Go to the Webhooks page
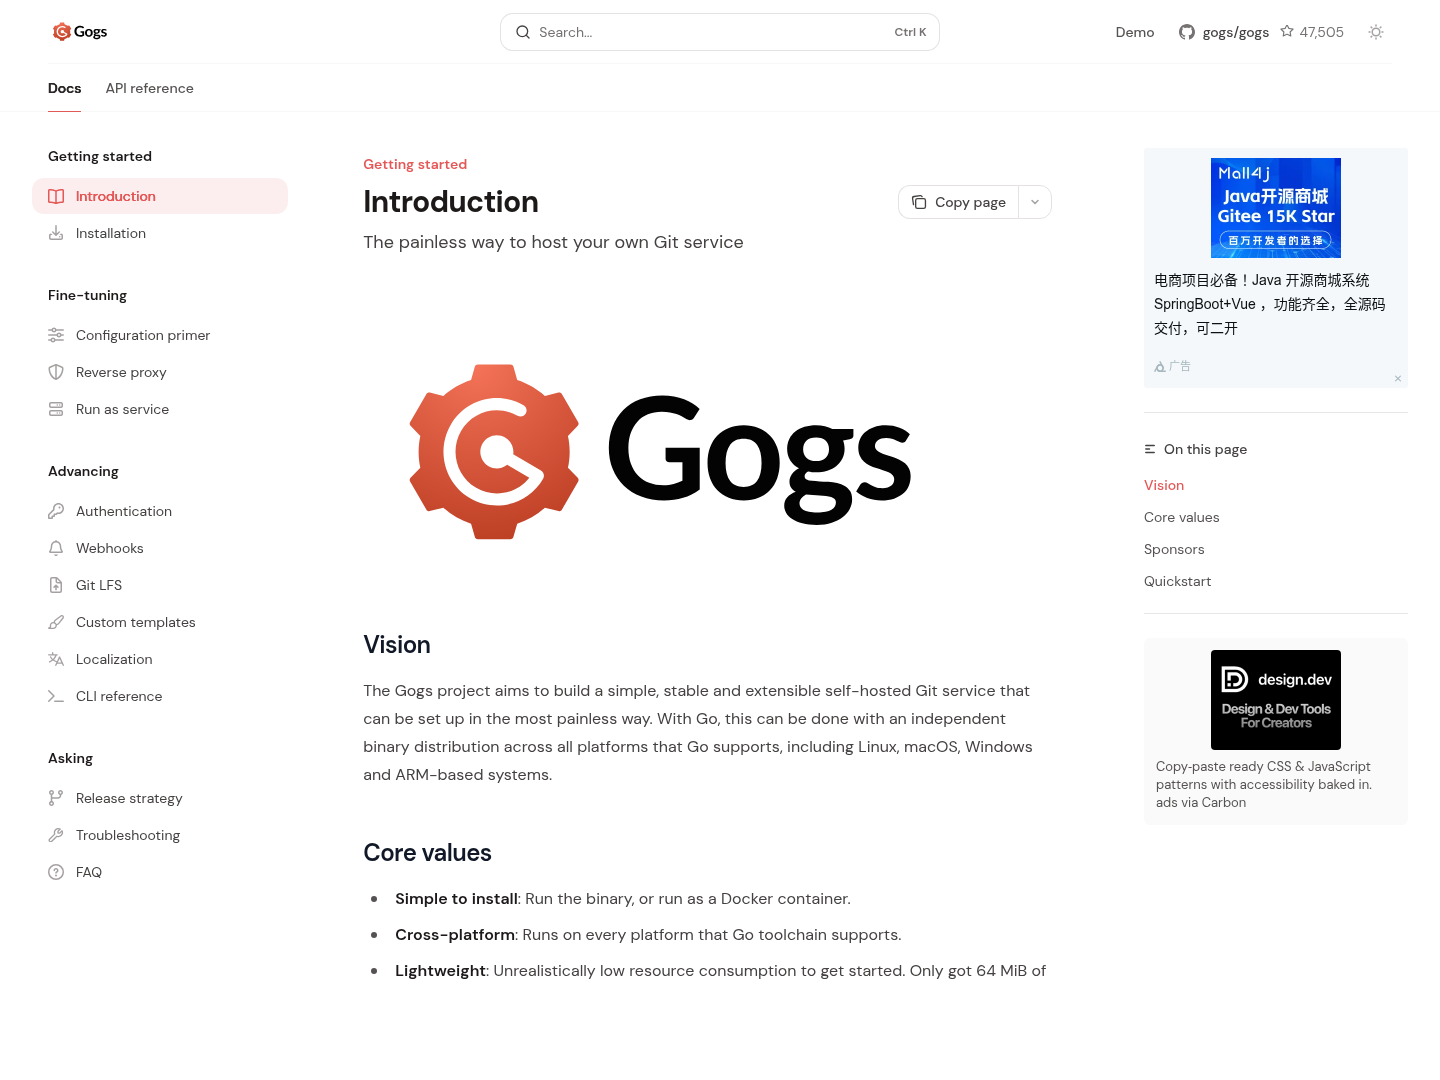The height and width of the screenshot is (1080, 1440). click(x=160, y=548)
